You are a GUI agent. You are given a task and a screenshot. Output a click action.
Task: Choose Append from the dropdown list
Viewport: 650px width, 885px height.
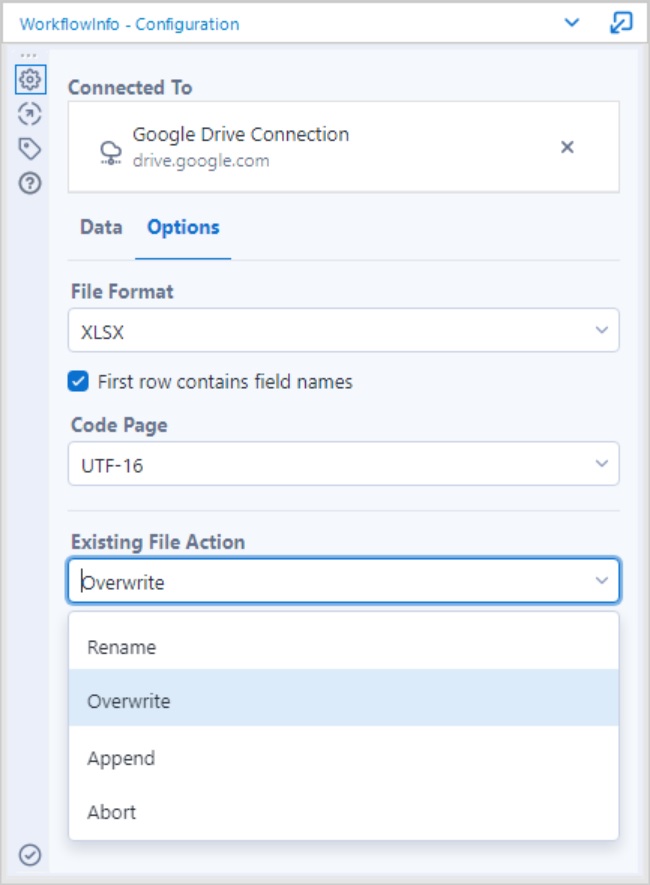(x=344, y=758)
